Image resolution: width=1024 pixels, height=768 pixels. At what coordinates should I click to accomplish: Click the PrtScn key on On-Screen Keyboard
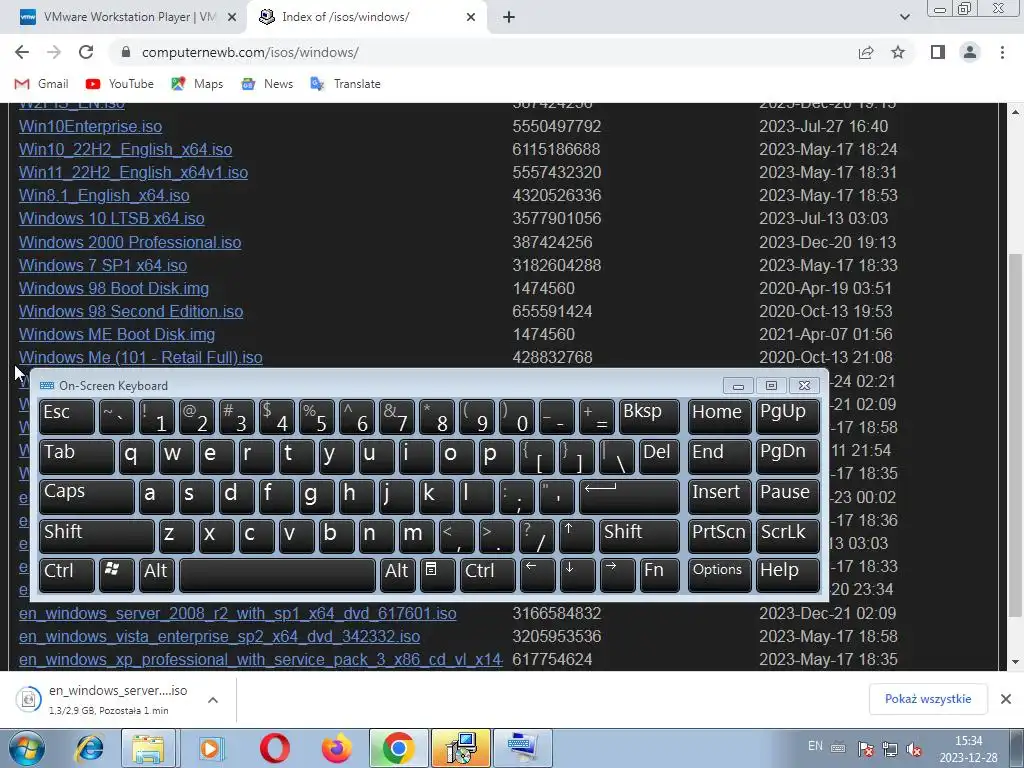(x=720, y=536)
